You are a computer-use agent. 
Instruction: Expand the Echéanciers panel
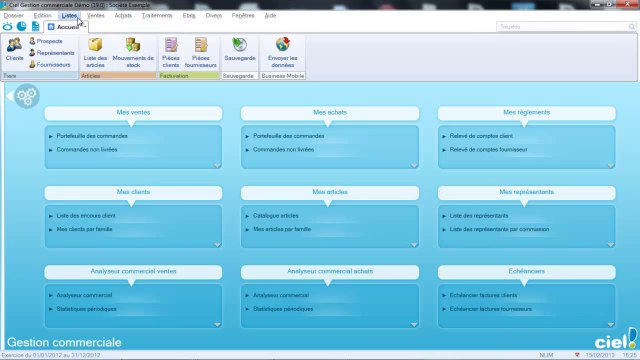[611, 324]
